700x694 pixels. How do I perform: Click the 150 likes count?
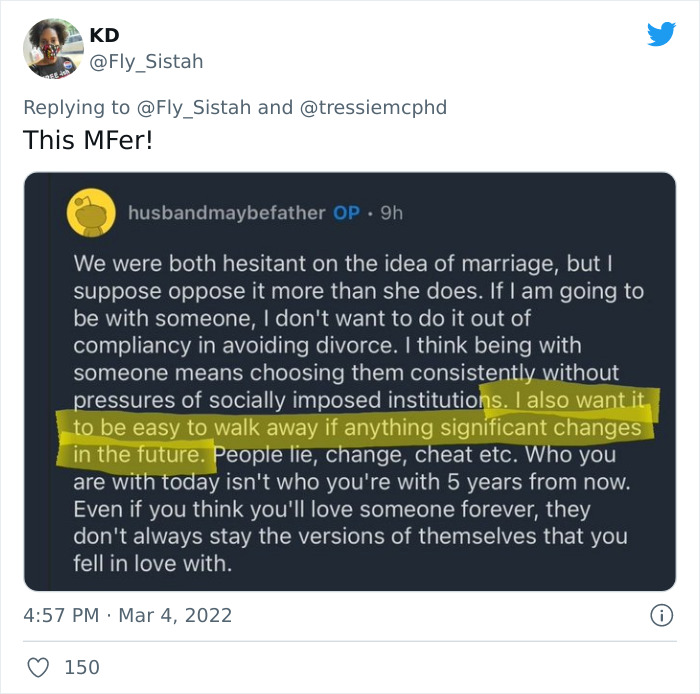coord(82,666)
